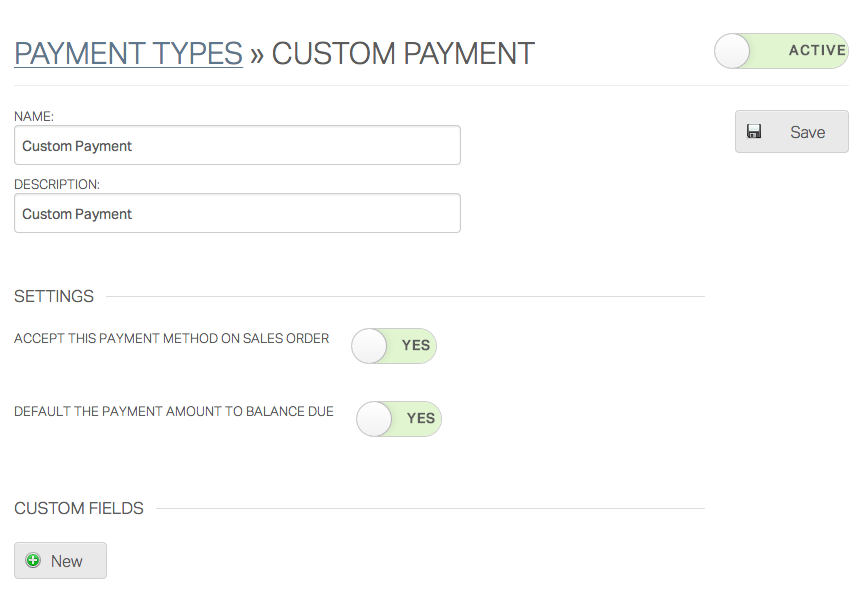Select the green plus icon on New button

33,560
